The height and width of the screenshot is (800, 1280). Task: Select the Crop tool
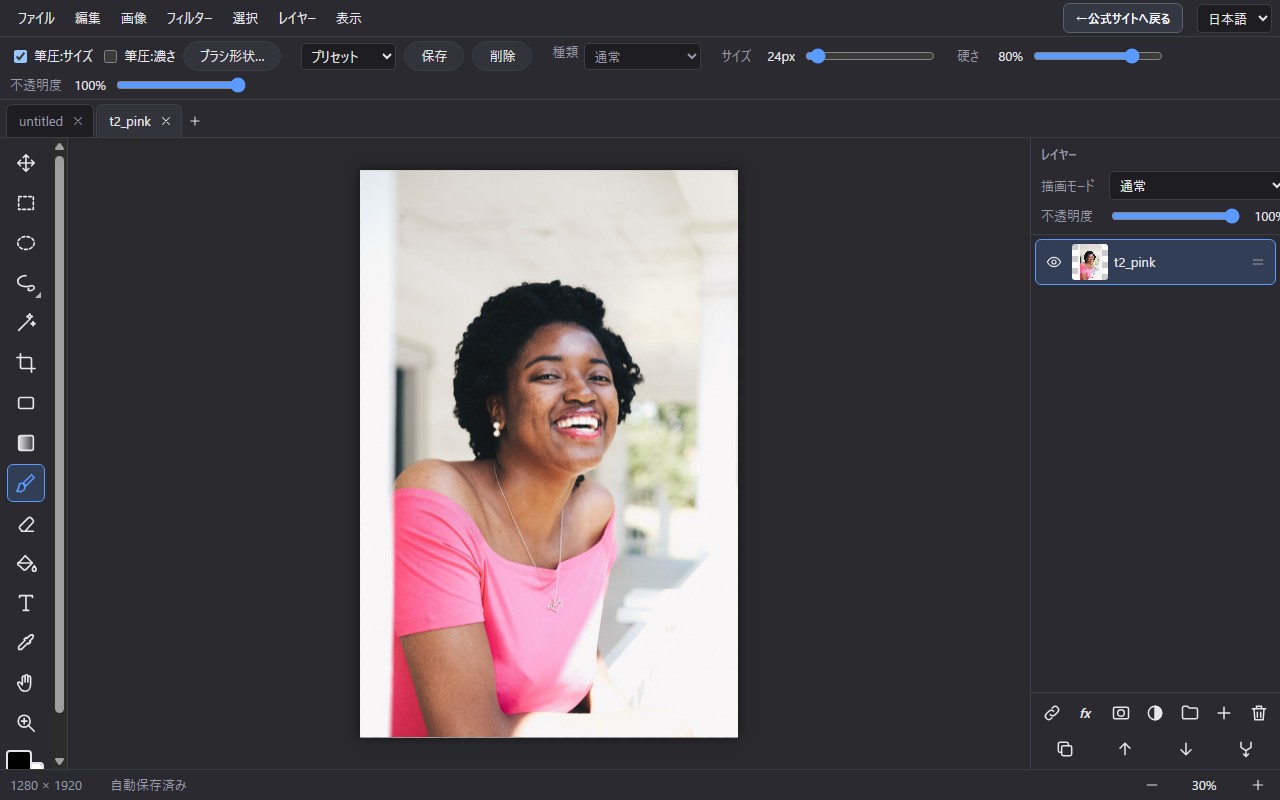point(26,363)
